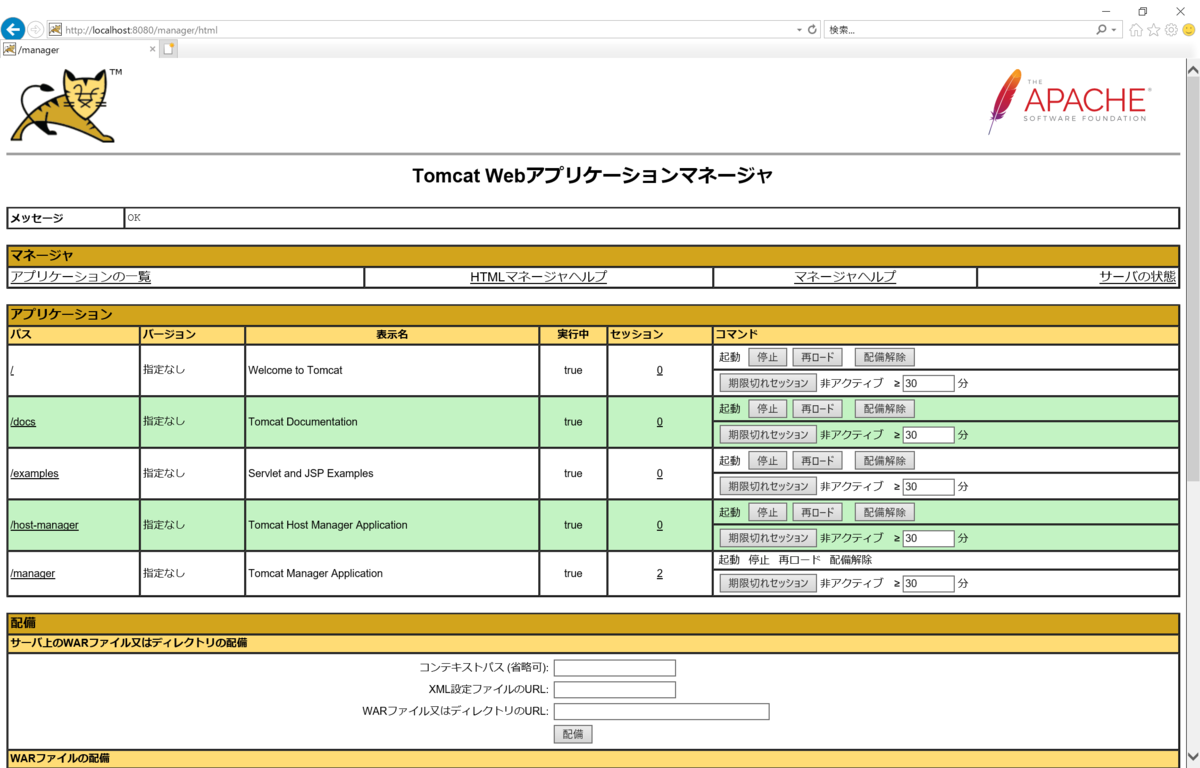
Task: Click the refresh icon in address bar
Action: click(x=812, y=30)
